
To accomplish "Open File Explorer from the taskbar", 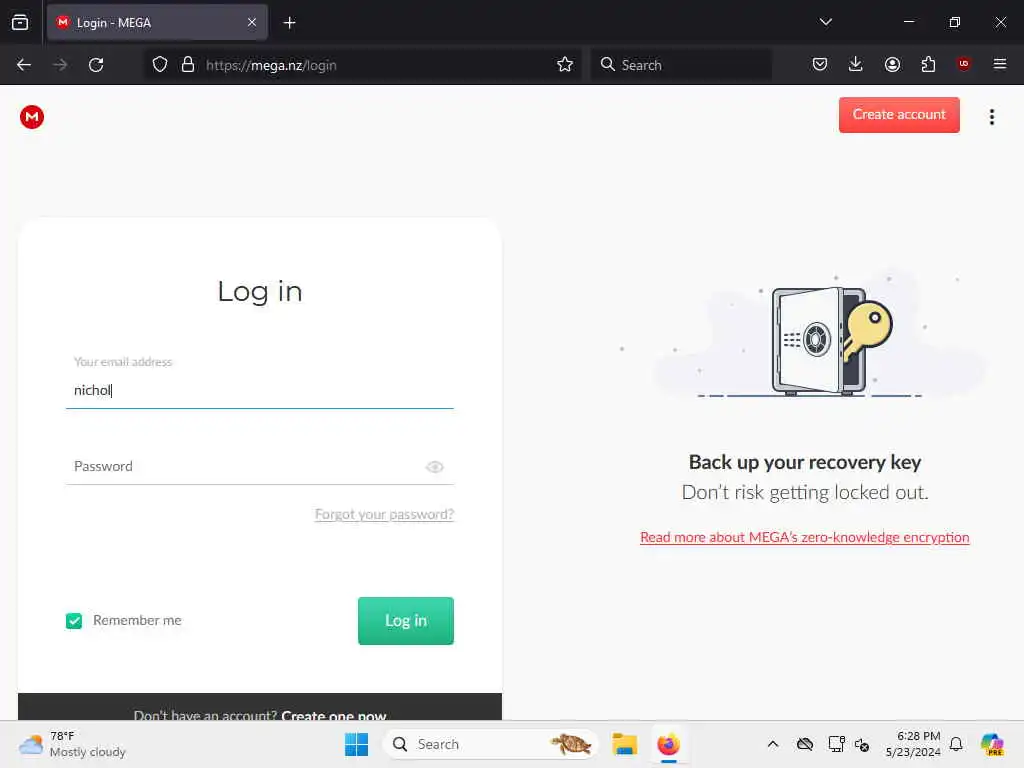I will [x=624, y=744].
